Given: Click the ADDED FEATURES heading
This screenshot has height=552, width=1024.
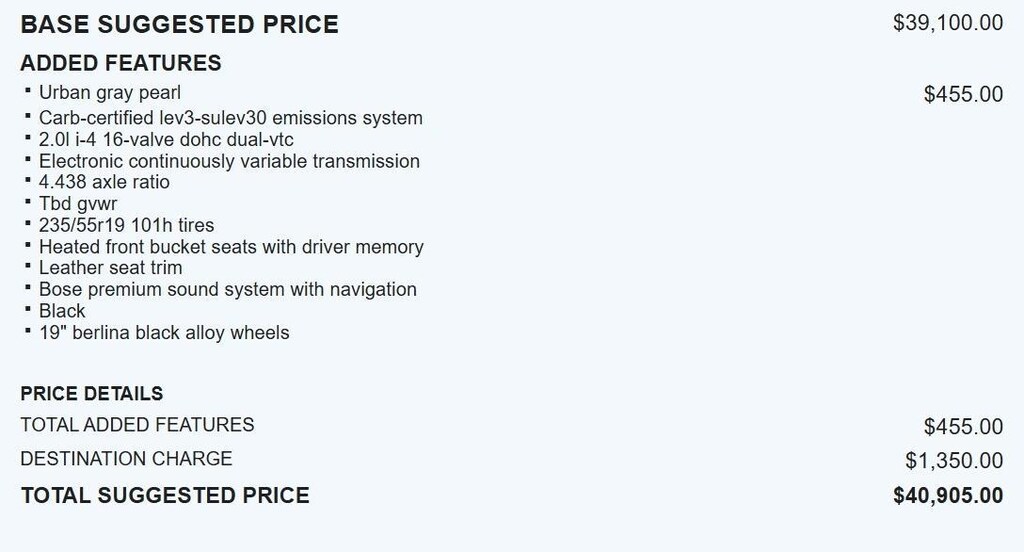Looking at the screenshot, I should tap(121, 64).
